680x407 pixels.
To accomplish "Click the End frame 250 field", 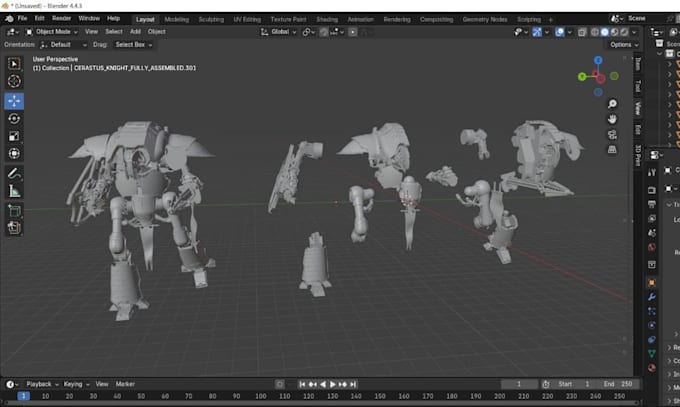I will [x=619, y=384].
